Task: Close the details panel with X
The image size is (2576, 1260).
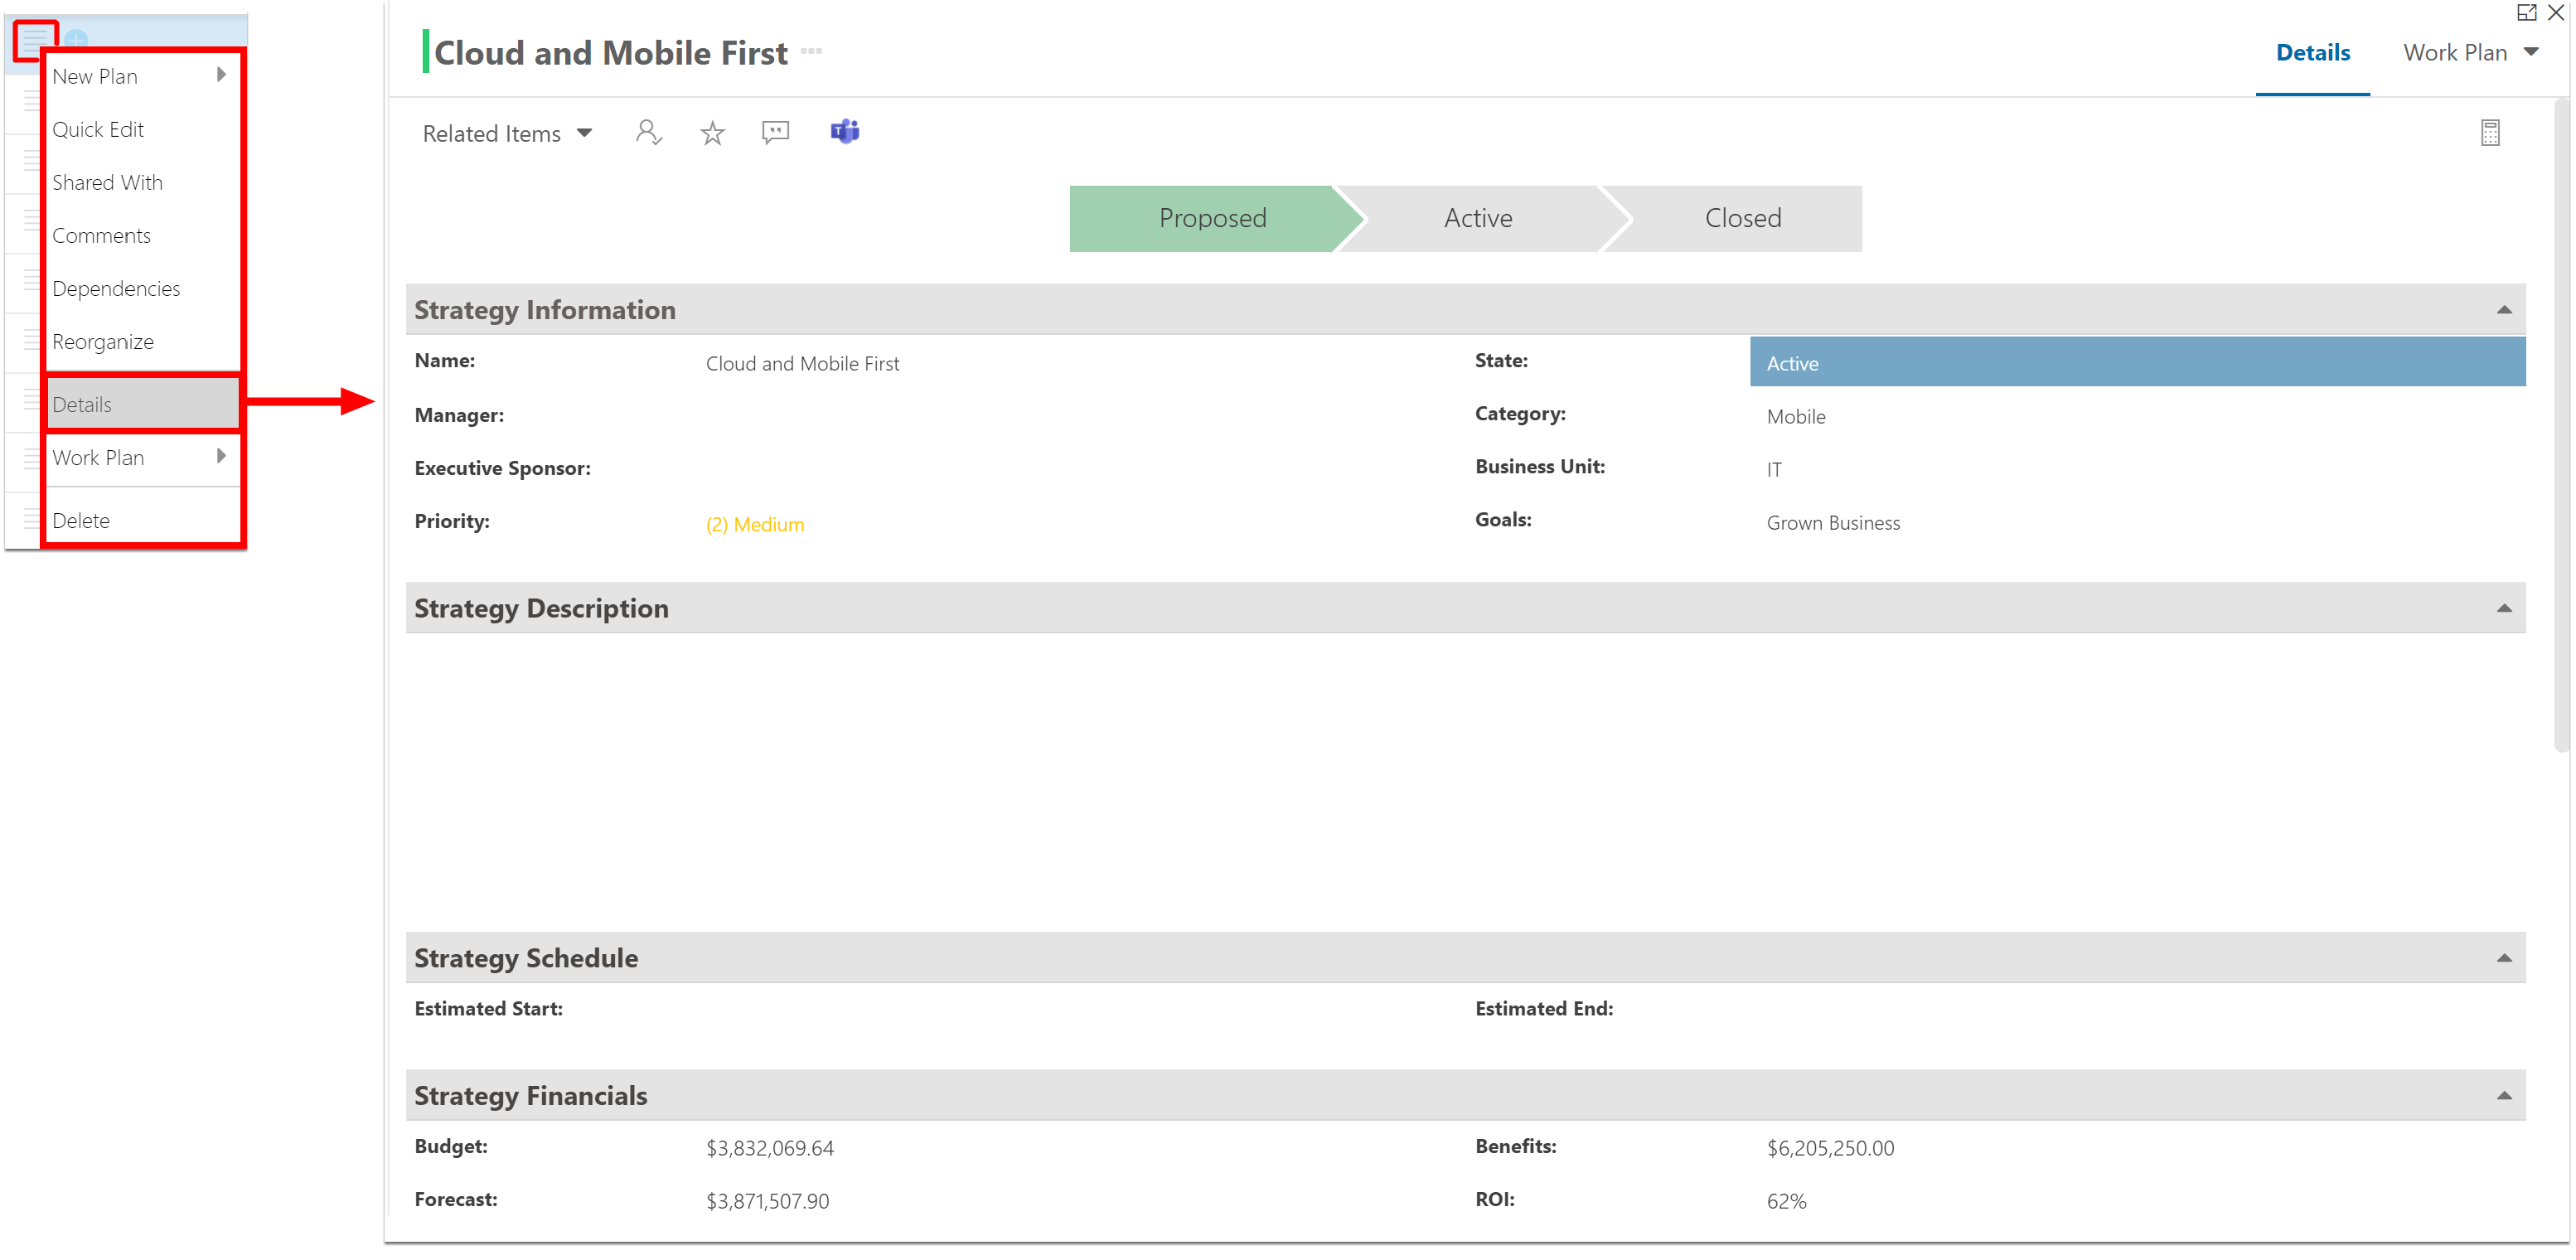Action: [x=2555, y=13]
